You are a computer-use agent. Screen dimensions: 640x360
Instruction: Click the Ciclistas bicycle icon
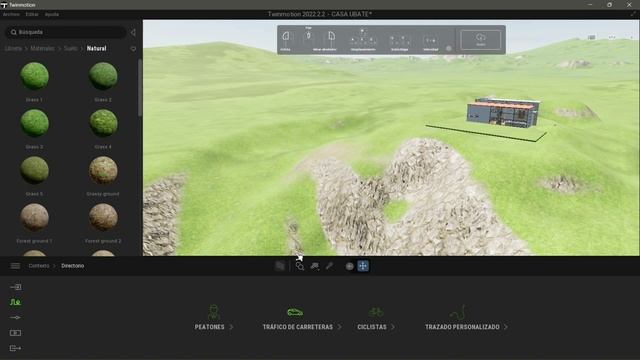[376, 313]
